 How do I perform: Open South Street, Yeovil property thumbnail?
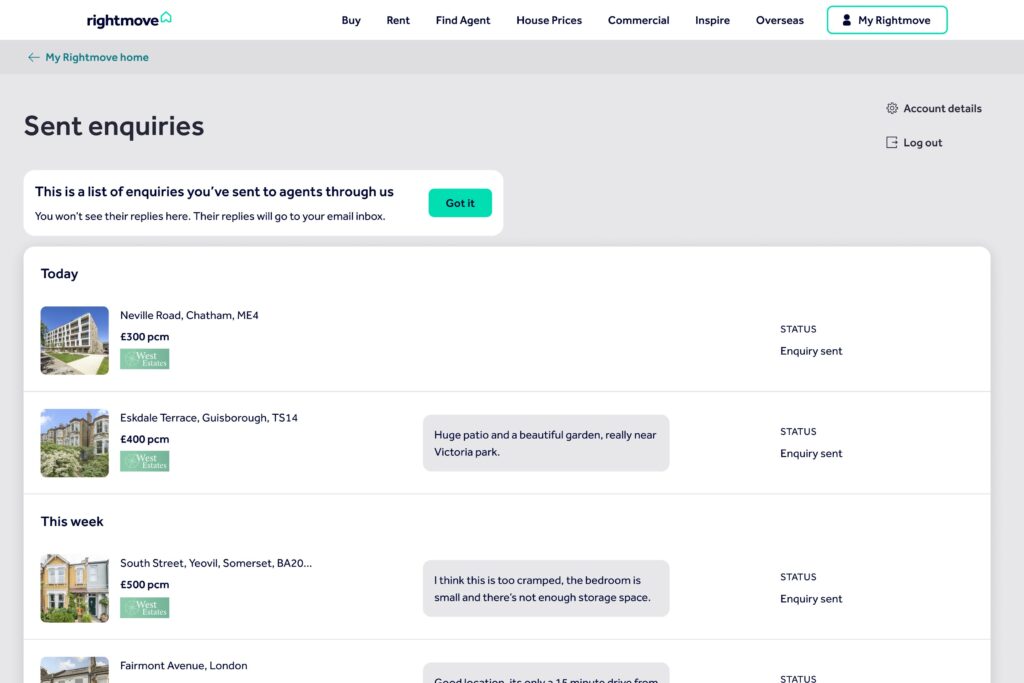coord(74,588)
